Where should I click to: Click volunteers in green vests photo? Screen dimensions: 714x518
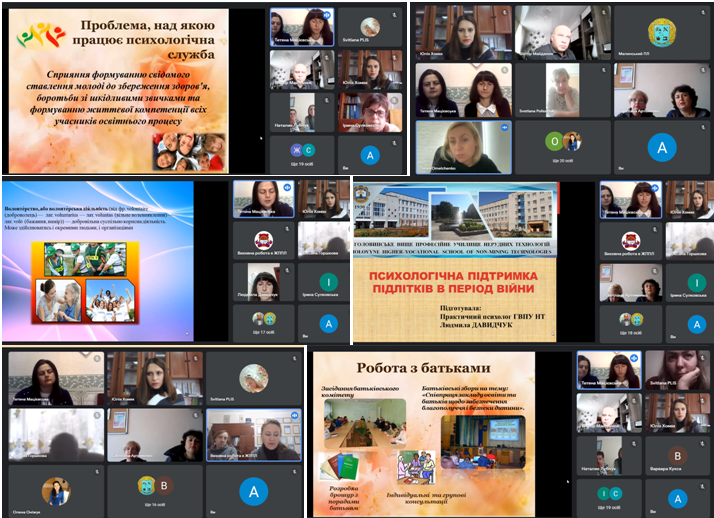coord(85,258)
